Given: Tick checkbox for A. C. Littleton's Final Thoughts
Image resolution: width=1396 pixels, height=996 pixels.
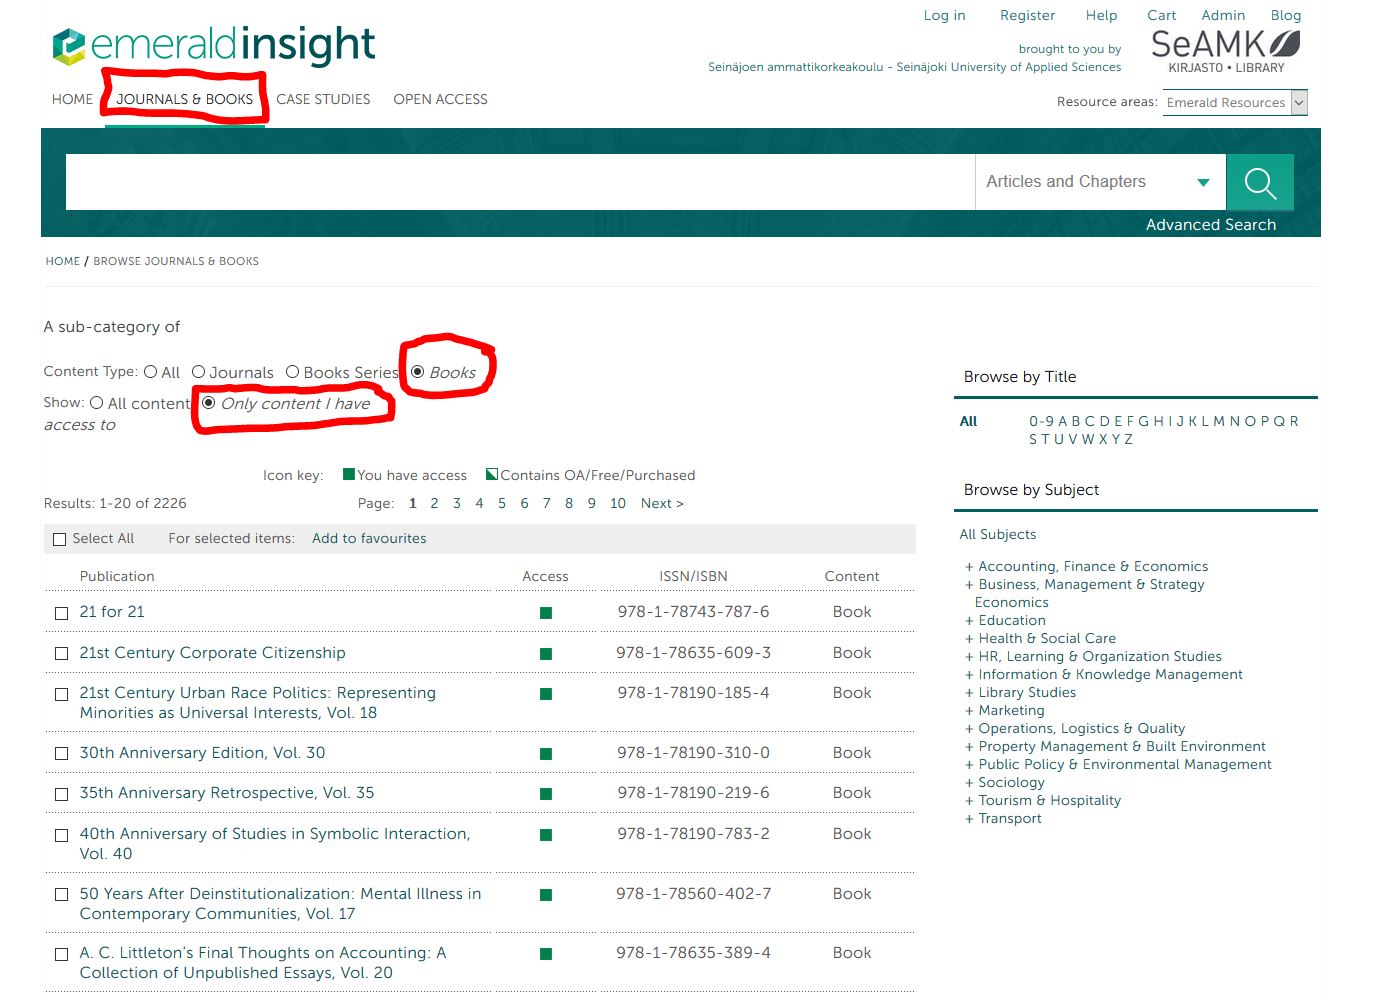Looking at the screenshot, I should click(61, 955).
